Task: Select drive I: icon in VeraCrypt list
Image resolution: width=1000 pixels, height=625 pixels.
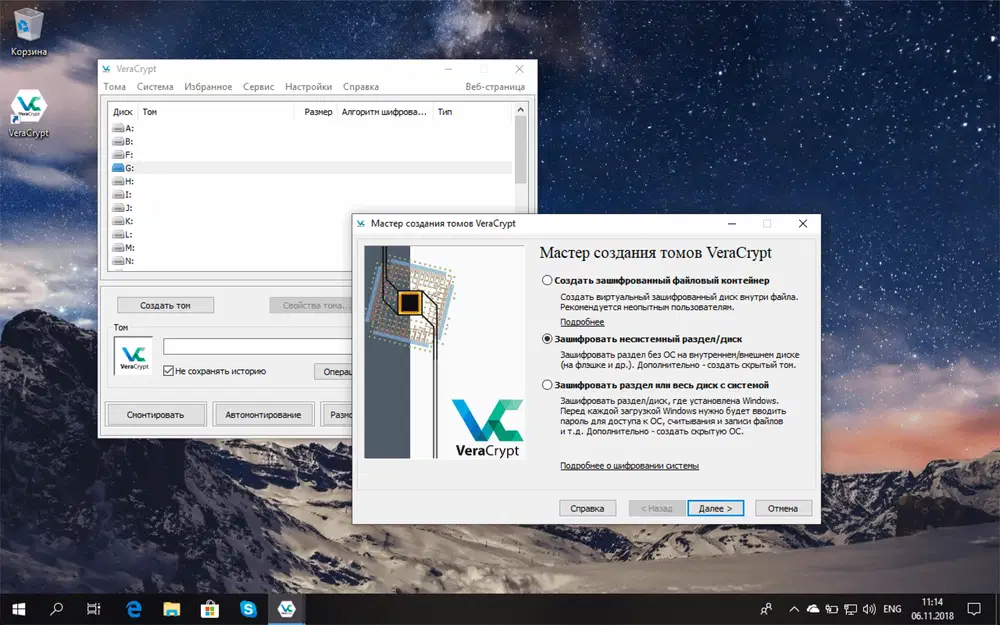Action: click(118, 195)
